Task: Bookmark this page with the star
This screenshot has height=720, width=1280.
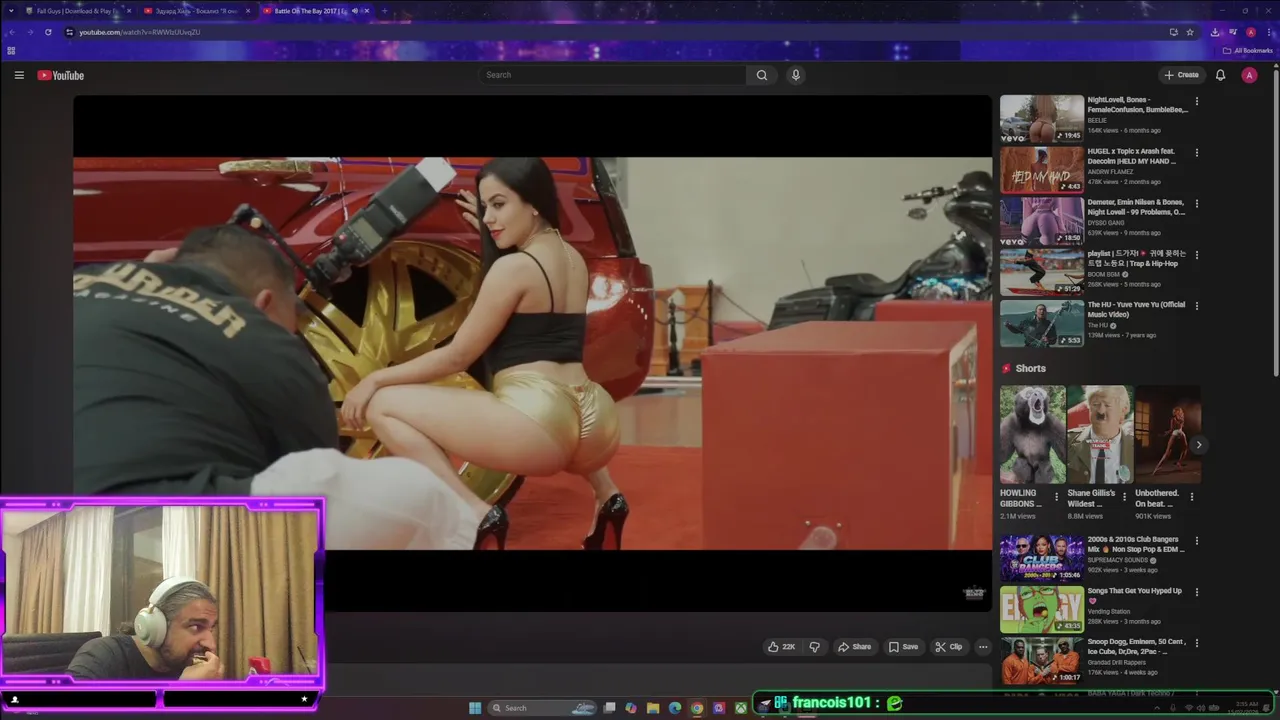Action: [1190, 32]
